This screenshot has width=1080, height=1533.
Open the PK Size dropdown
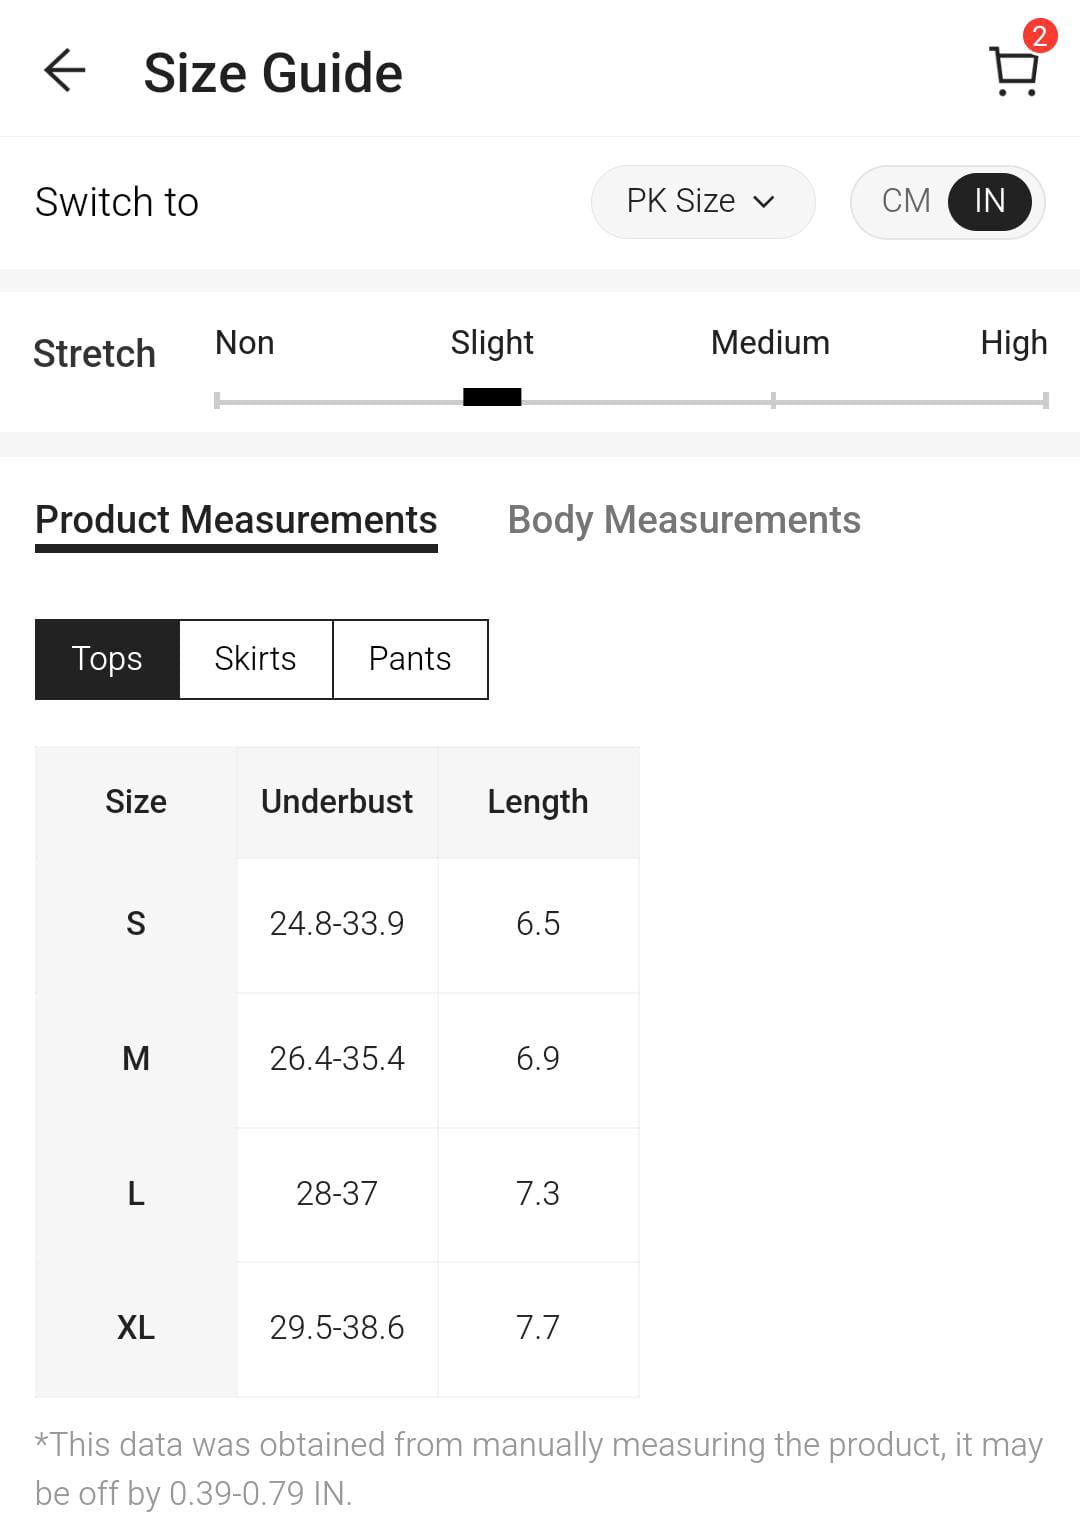[702, 201]
